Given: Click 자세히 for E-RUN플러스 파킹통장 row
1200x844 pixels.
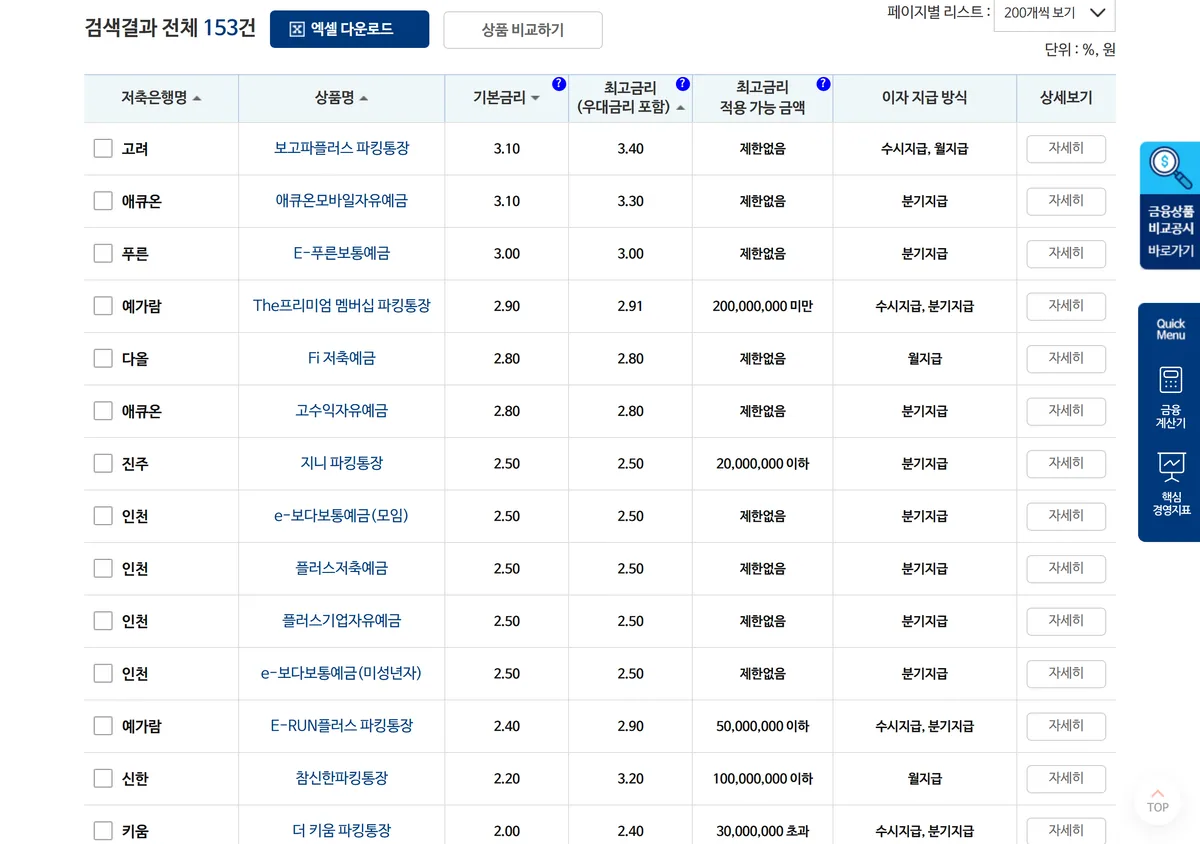Looking at the screenshot, I should [1066, 726].
